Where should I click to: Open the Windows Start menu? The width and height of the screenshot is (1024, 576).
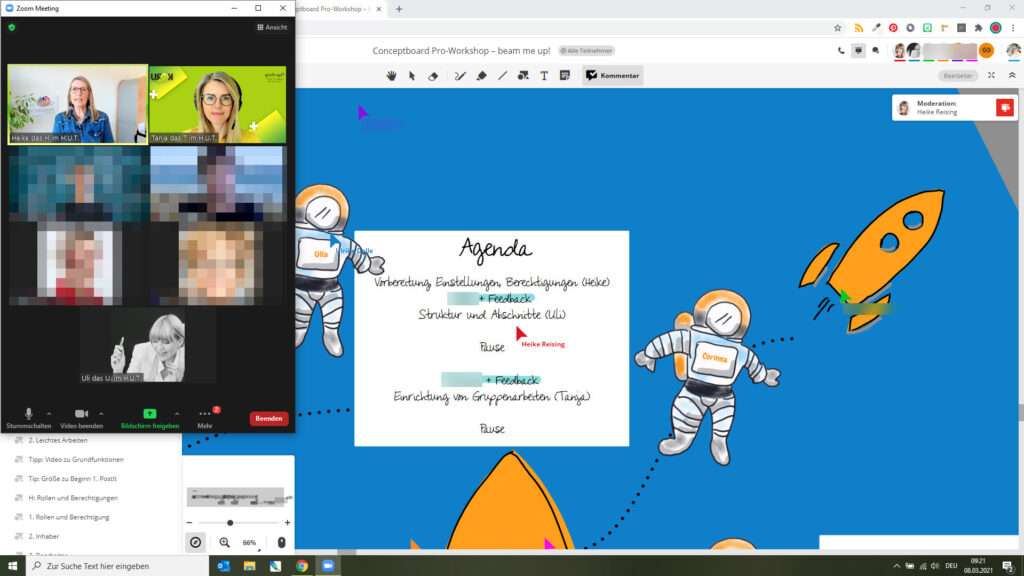[12, 566]
